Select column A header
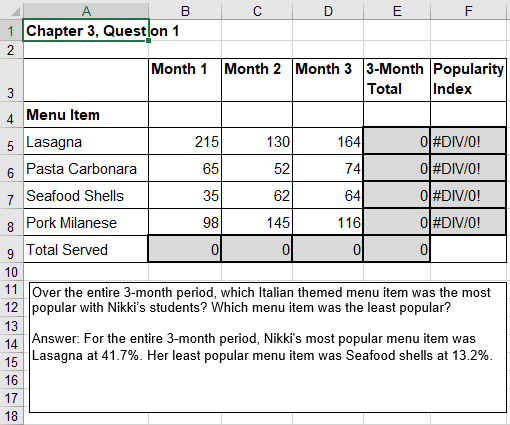This screenshot has height=425, width=510. pyautogui.click(x=86, y=11)
